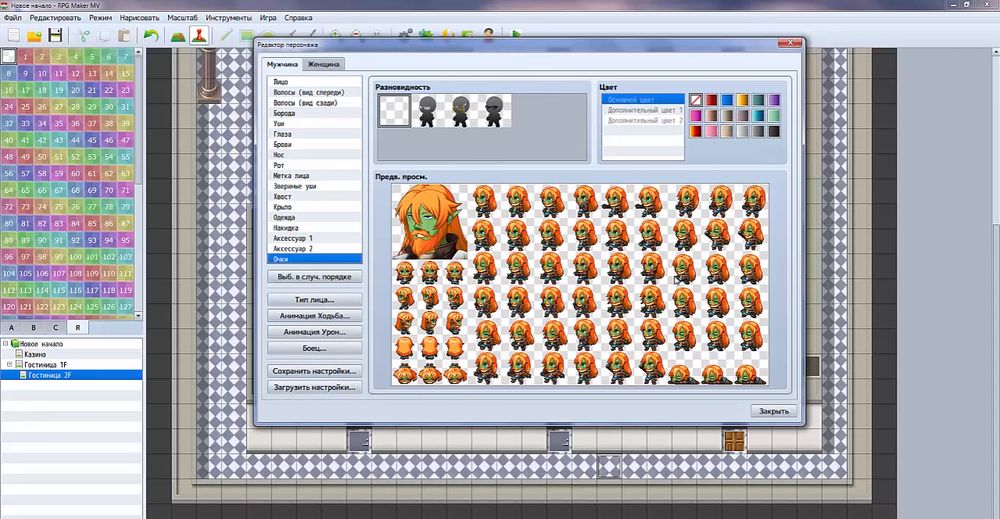This screenshot has height=519, width=1000.
Task: Pick the black color swatch
Action: tap(774, 131)
